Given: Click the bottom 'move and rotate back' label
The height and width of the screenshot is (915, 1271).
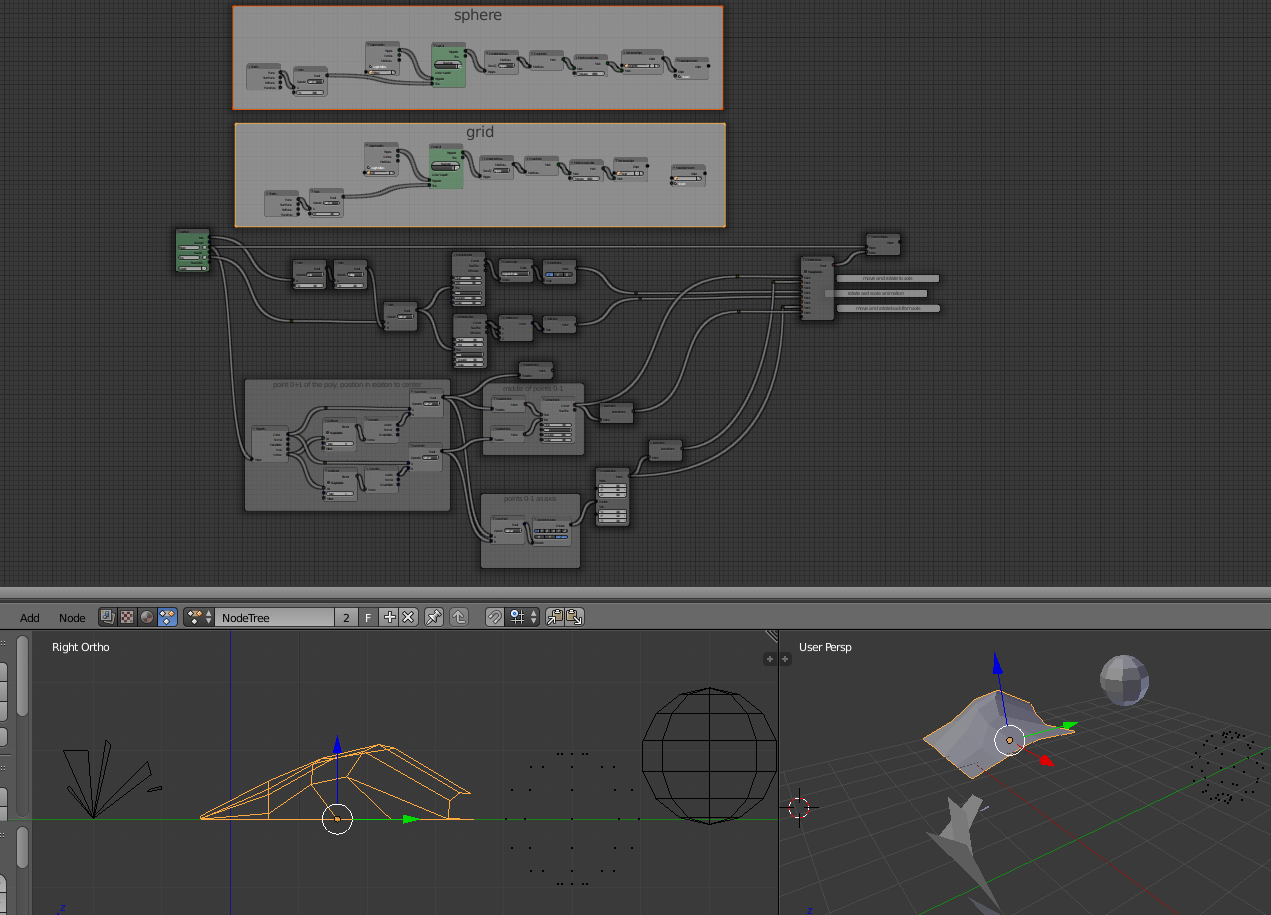Looking at the screenshot, I should pos(887,308).
